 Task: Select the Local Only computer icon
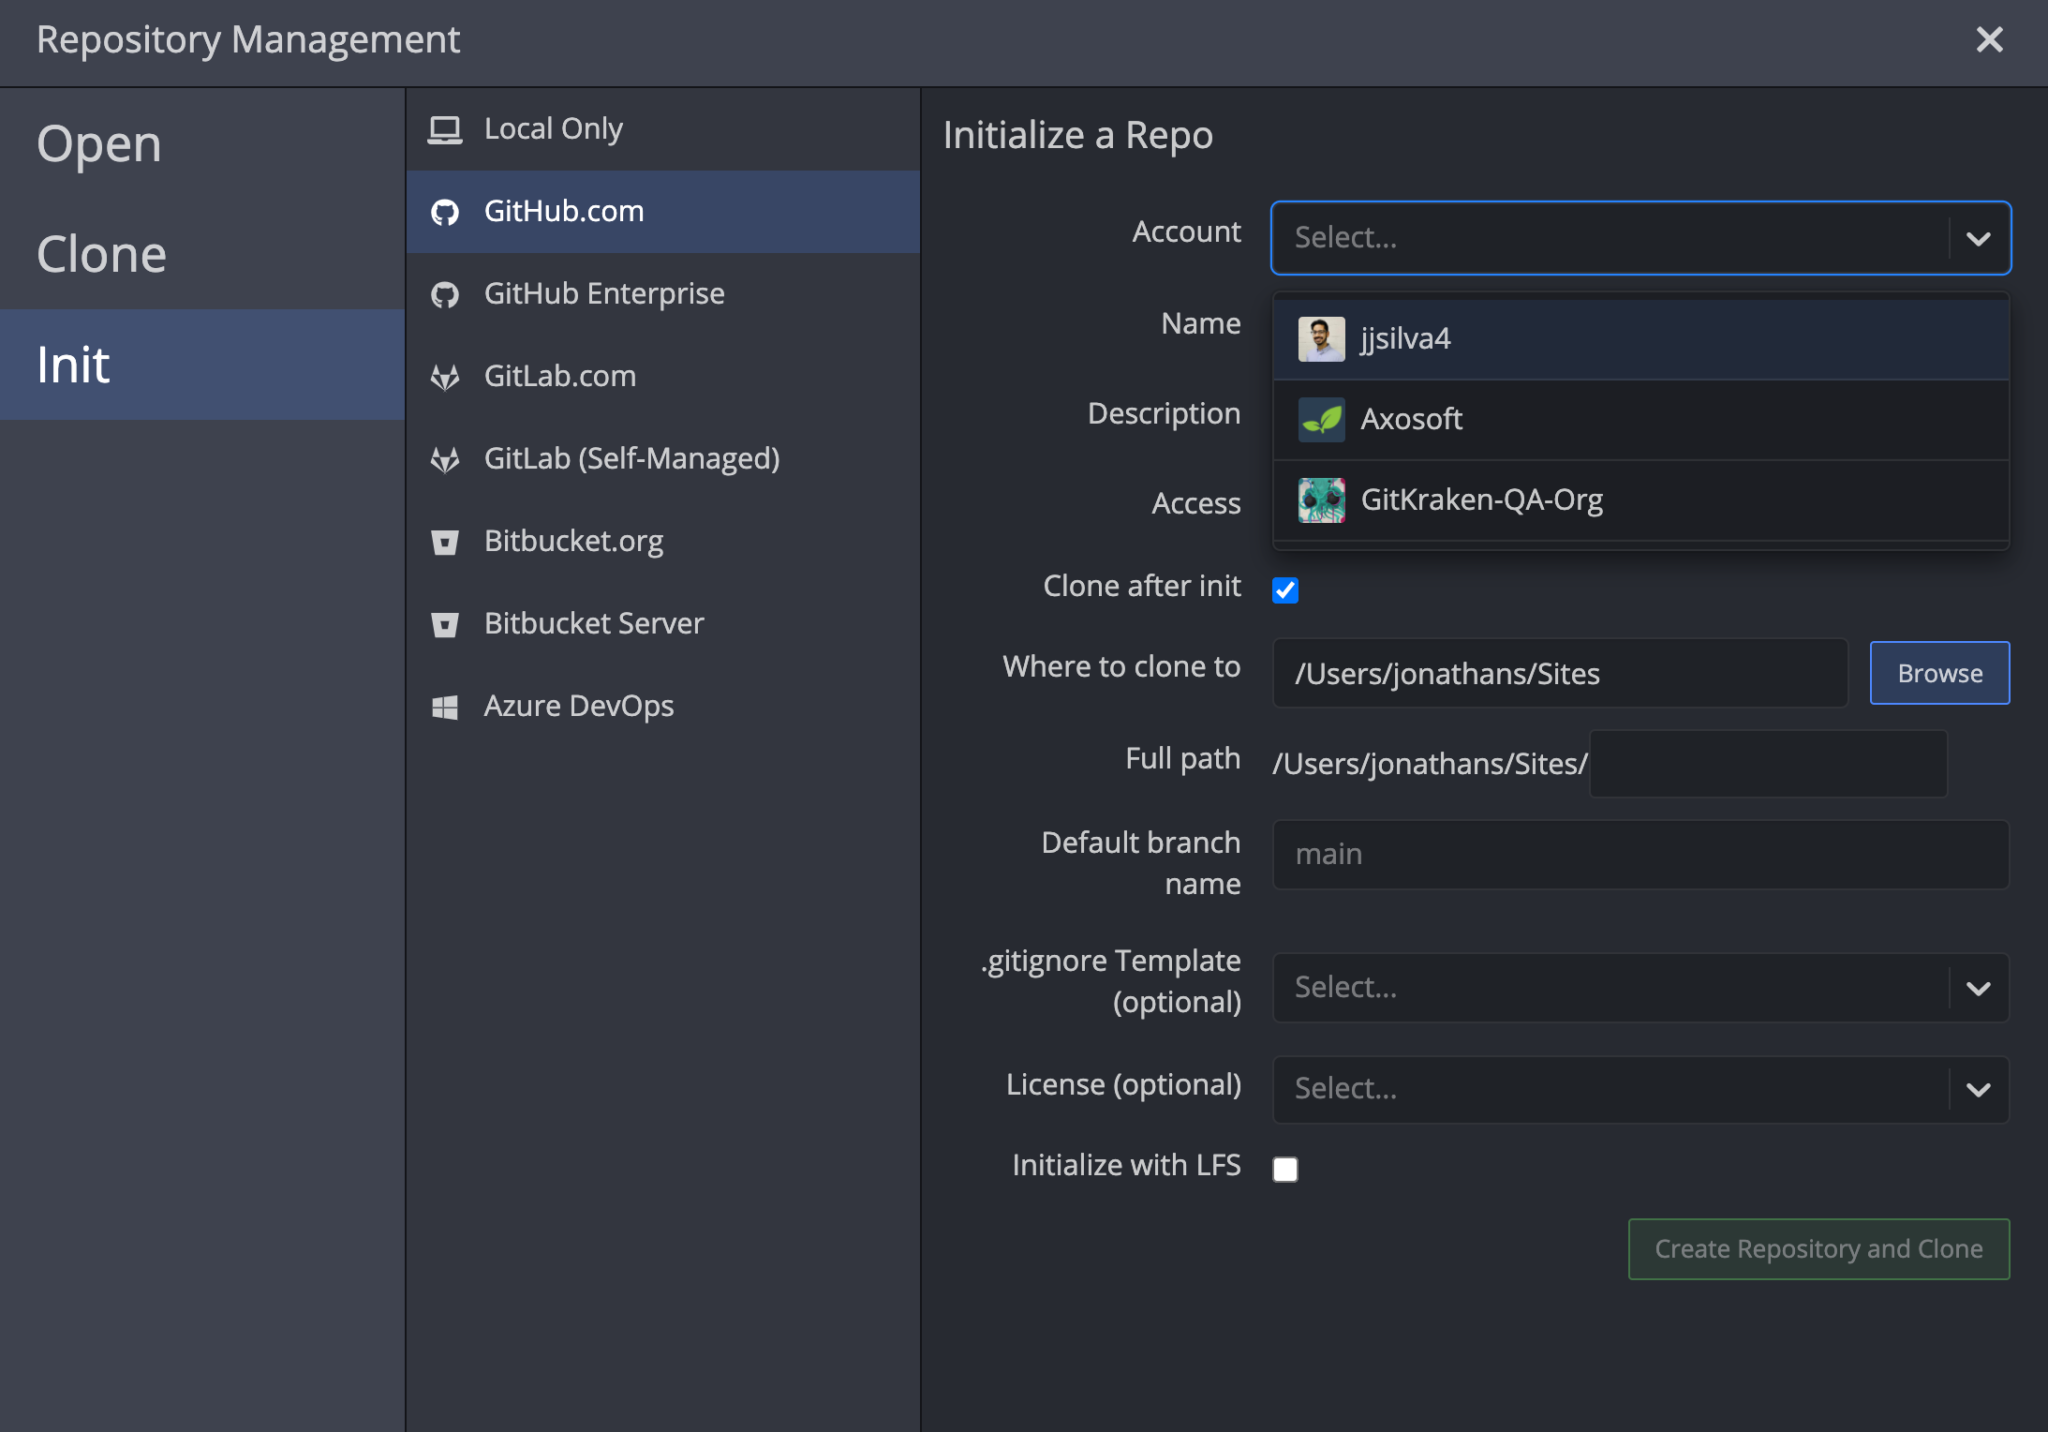click(x=444, y=128)
